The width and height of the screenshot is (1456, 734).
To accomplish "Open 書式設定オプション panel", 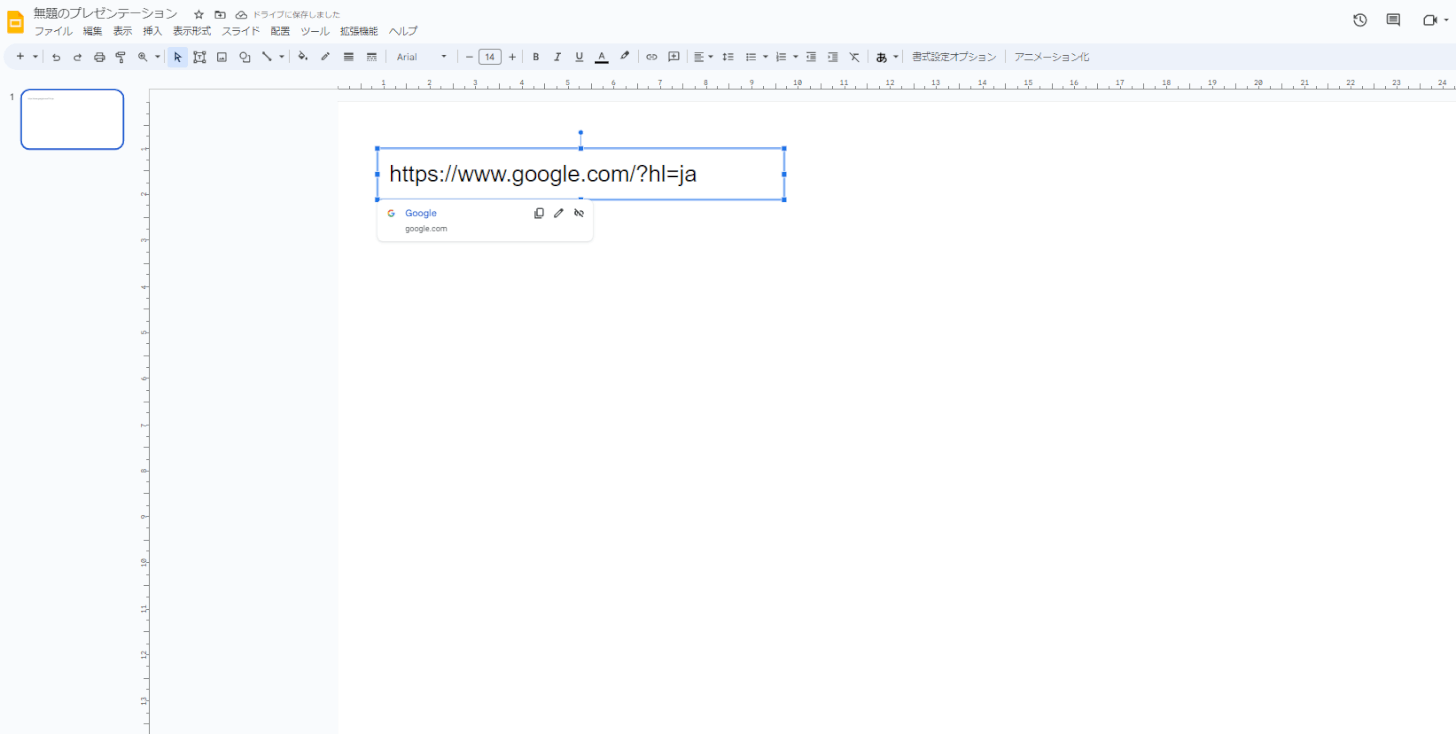I will tap(954, 57).
